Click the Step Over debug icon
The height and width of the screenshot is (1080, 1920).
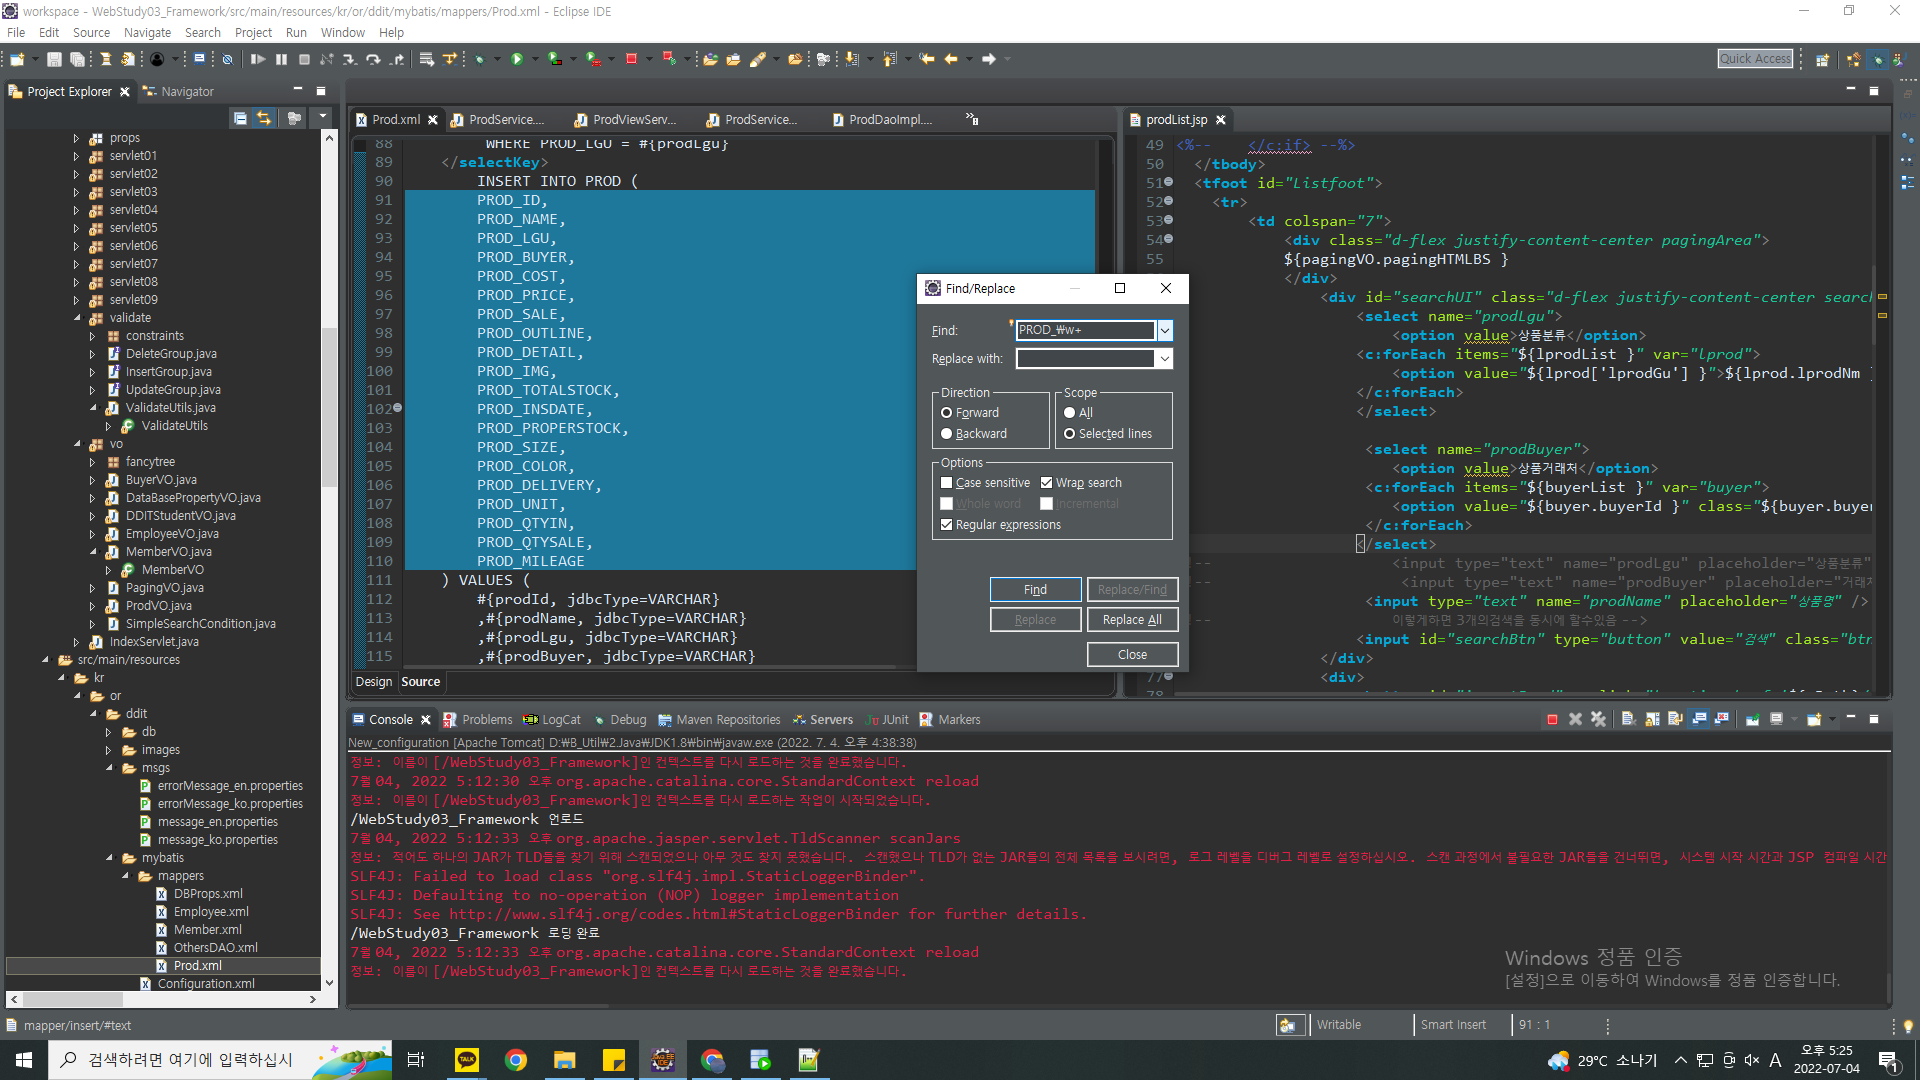pyautogui.click(x=373, y=60)
